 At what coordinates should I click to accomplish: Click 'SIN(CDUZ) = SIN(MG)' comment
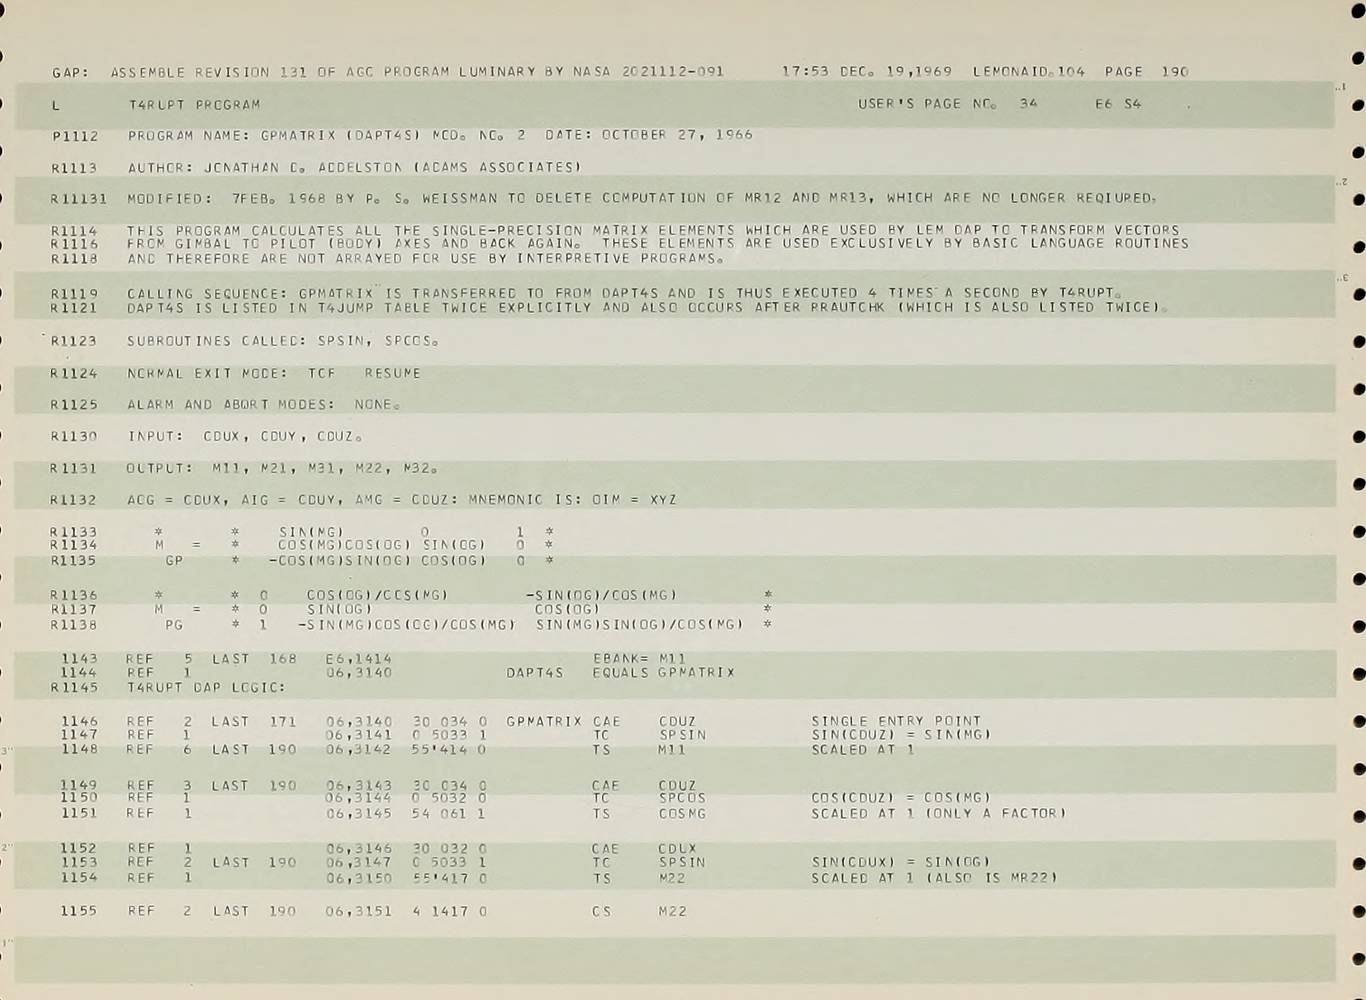tap(901, 735)
